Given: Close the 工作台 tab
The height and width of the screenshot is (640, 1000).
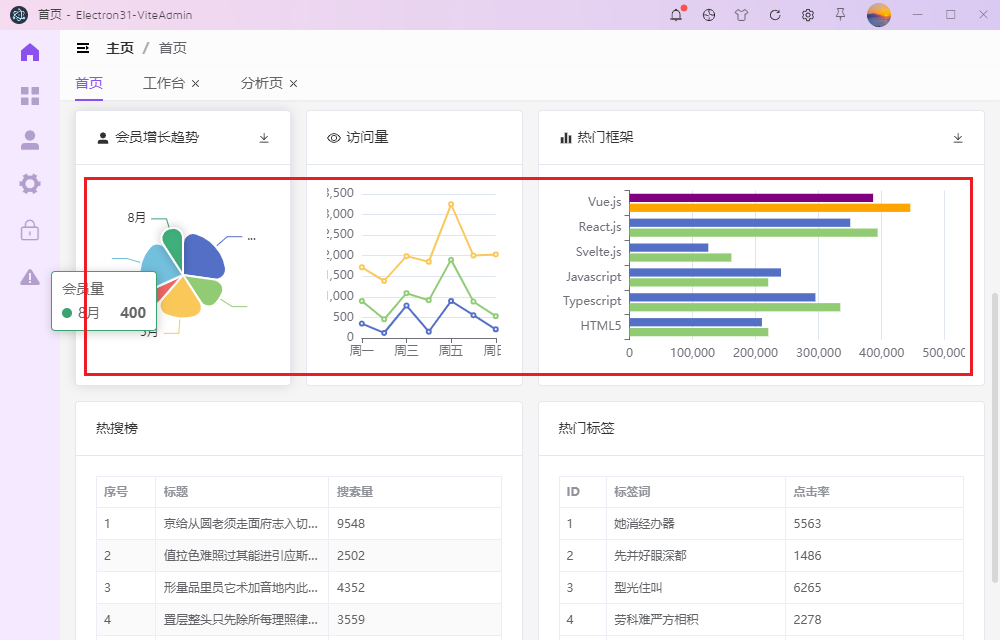Looking at the screenshot, I should pyautogui.click(x=196, y=84).
